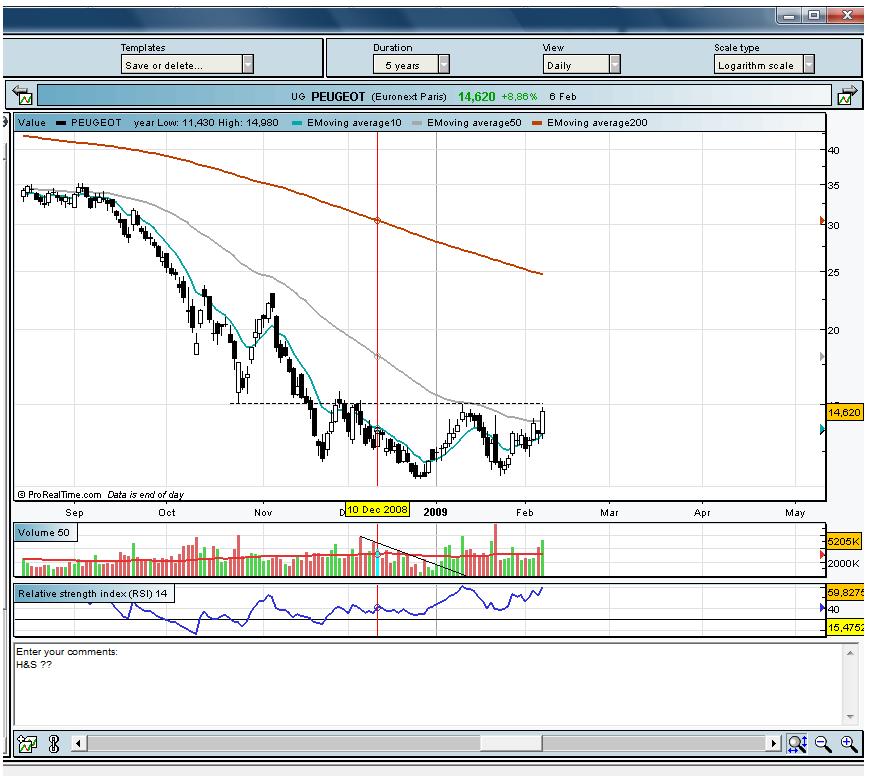Click the zoom-fit icon with blue arrows
874x776 pixels.
pyautogui.click(x=797, y=743)
